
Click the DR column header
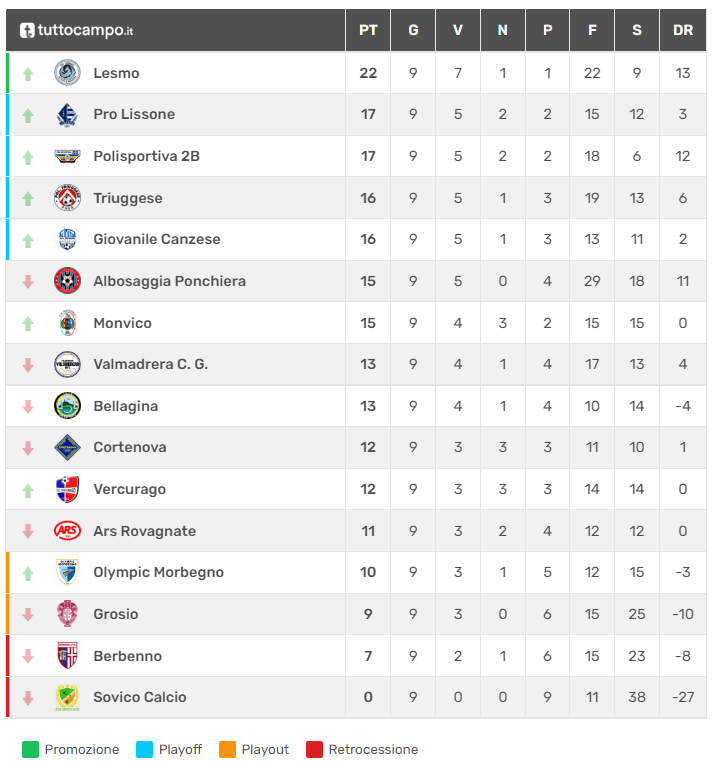point(683,31)
